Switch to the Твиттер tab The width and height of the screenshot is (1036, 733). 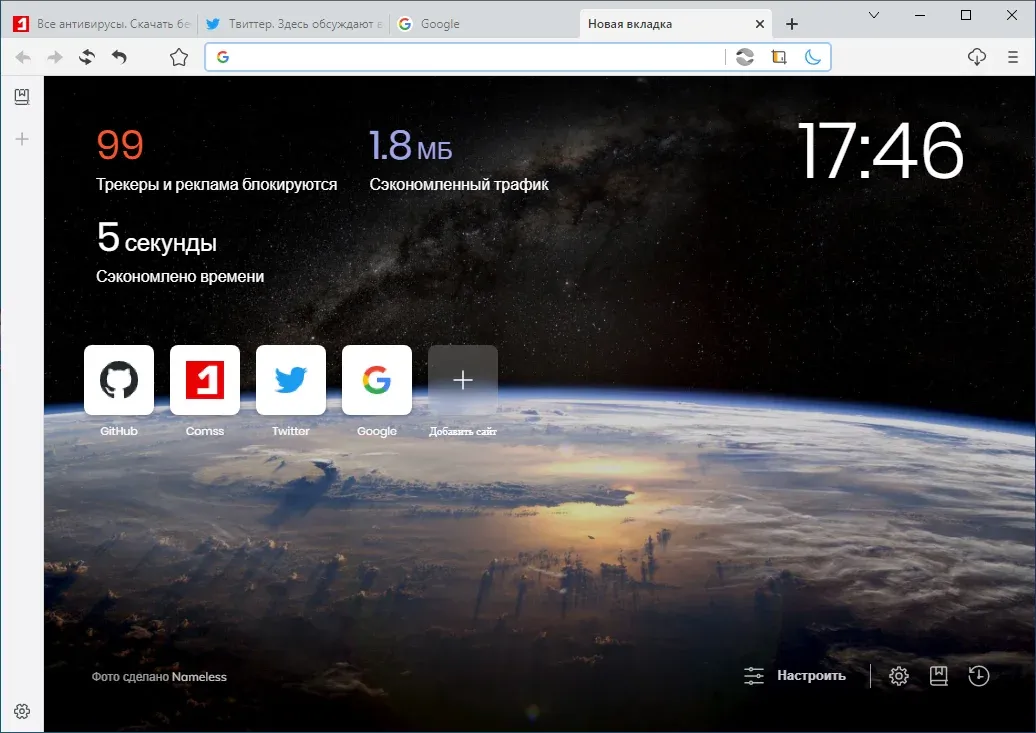point(293,24)
